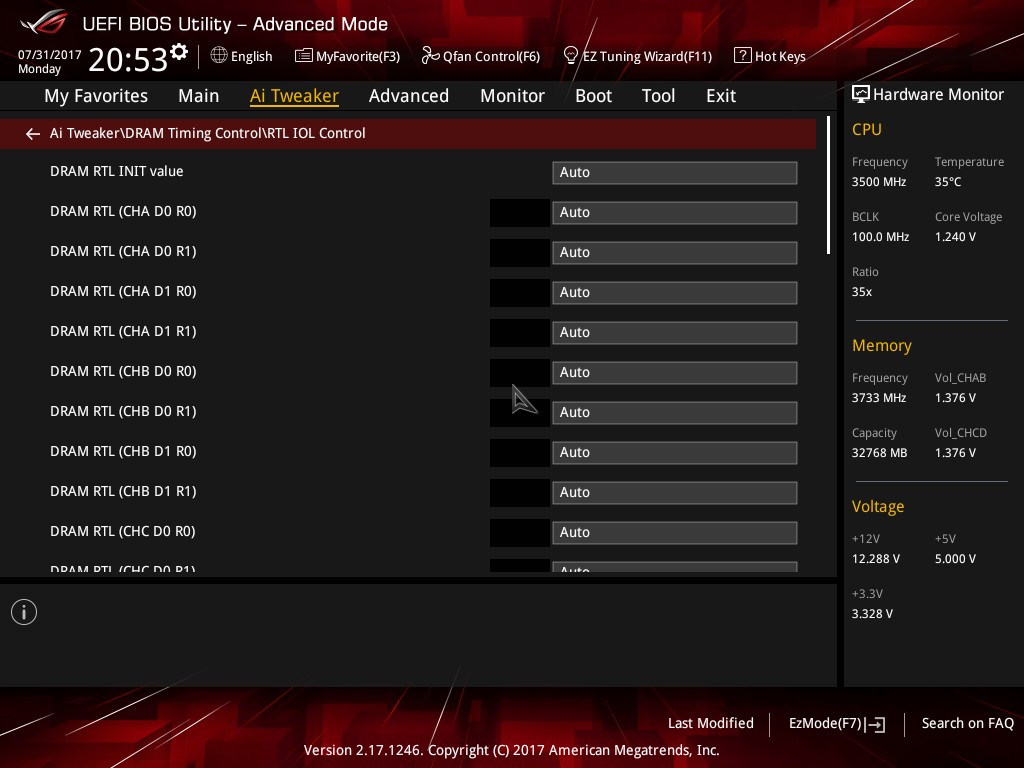This screenshot has height=768, width=1024.
Task: Click the +3.3V reading 3.328 V
Action: point(872,614)
